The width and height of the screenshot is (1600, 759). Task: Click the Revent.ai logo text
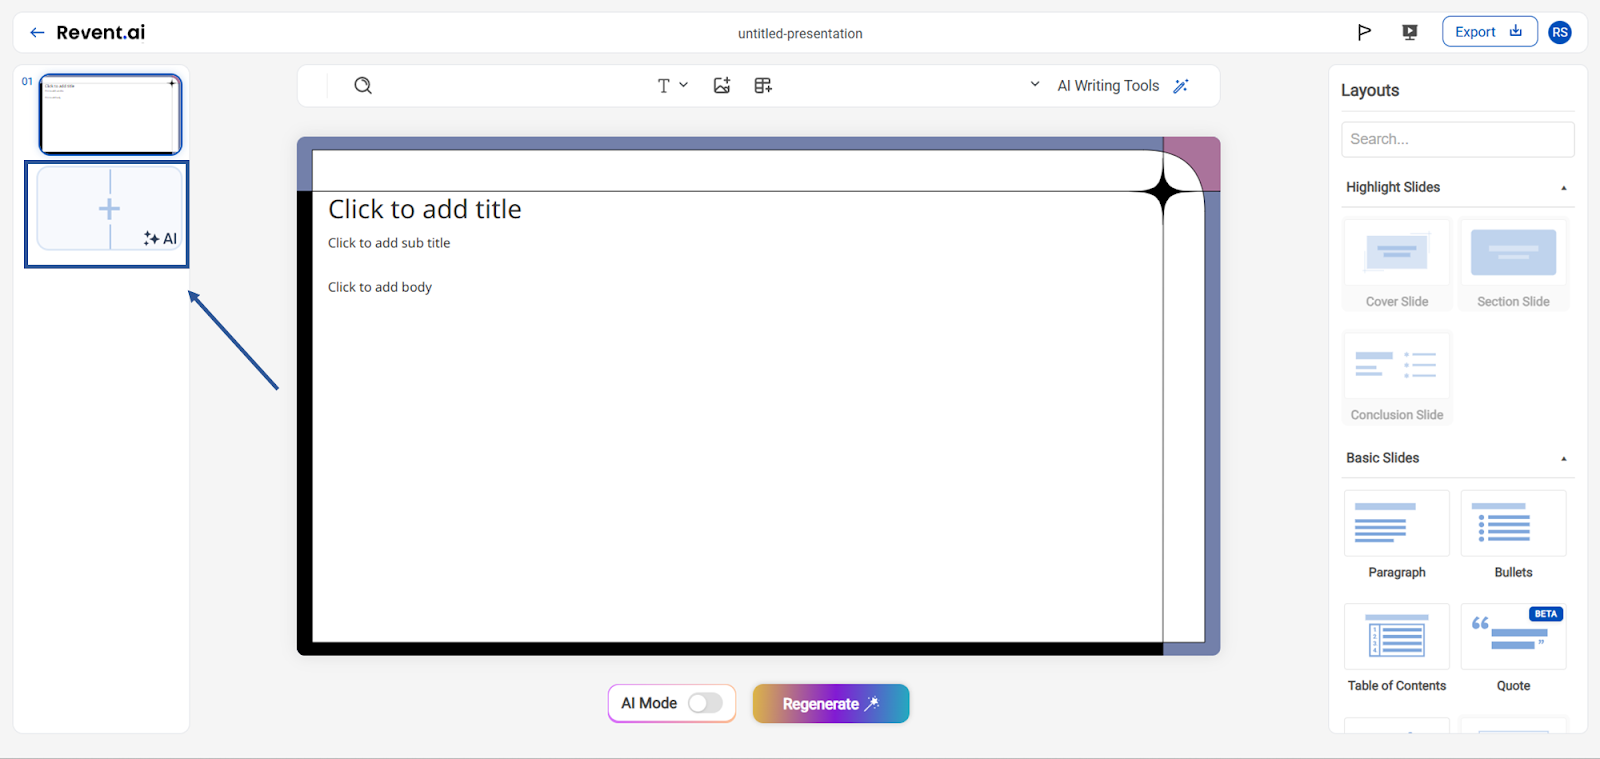tap(101, 32)
